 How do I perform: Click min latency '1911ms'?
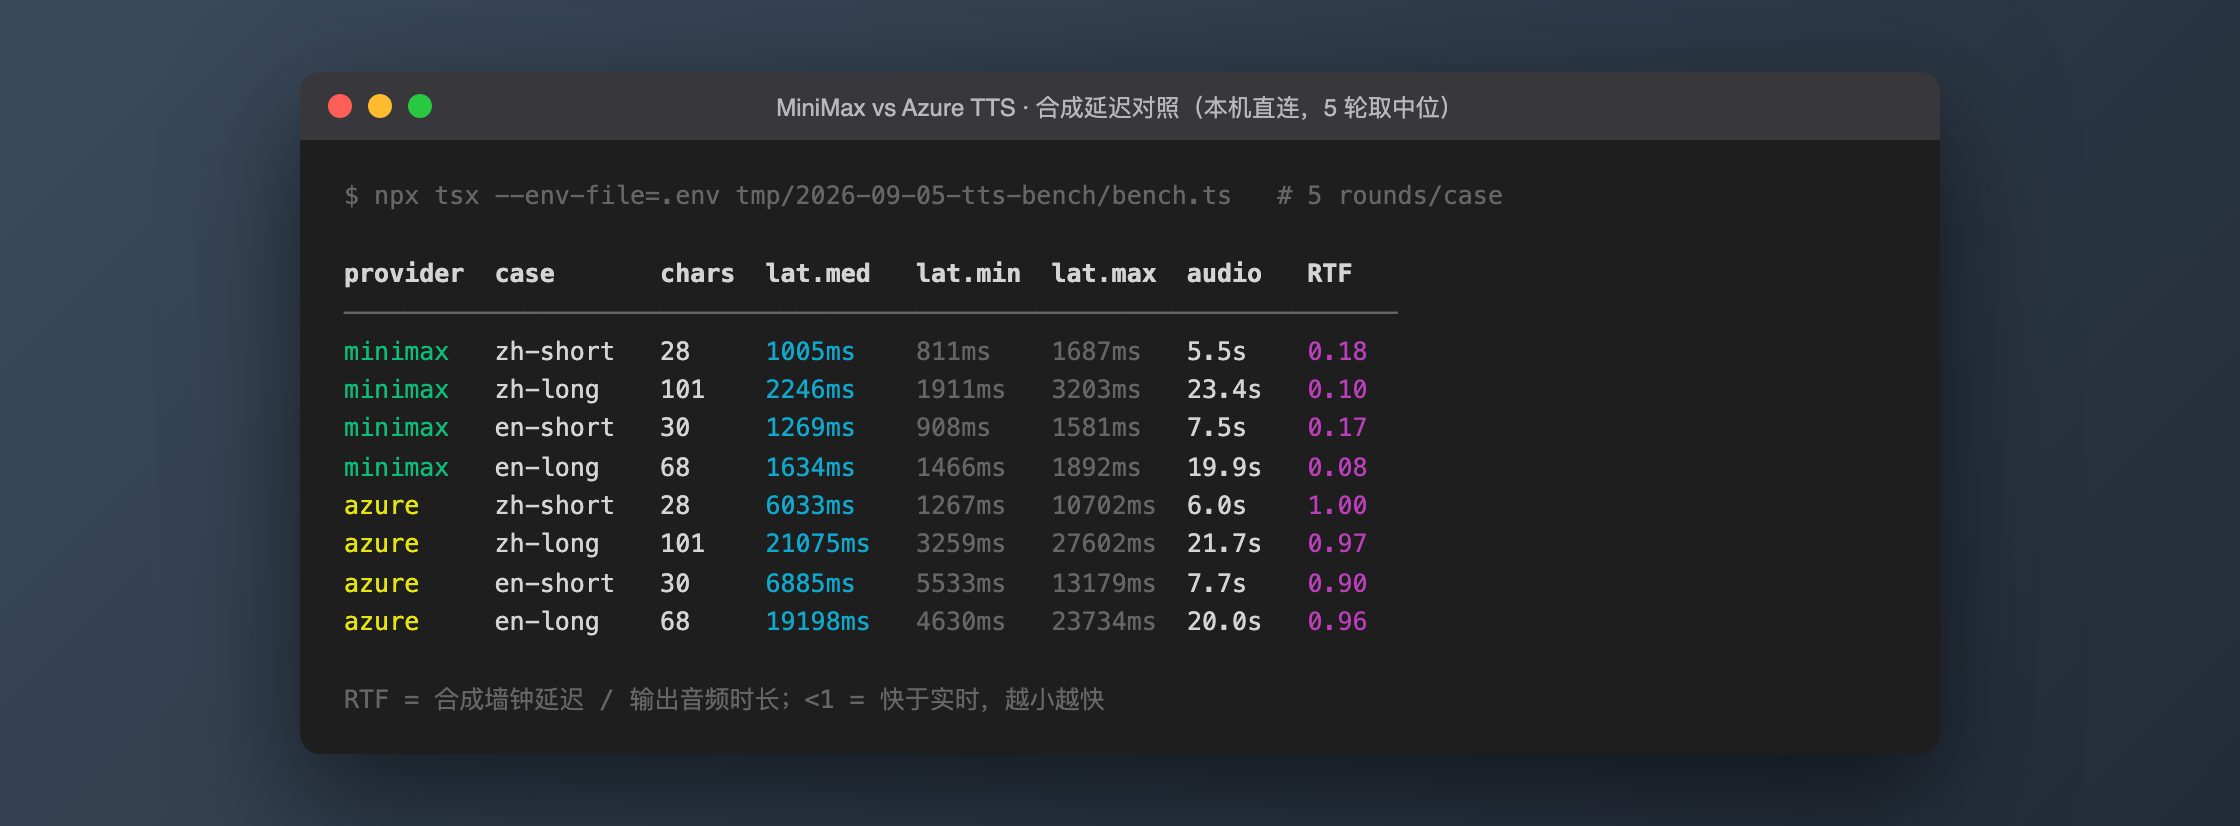pos(960,389)
